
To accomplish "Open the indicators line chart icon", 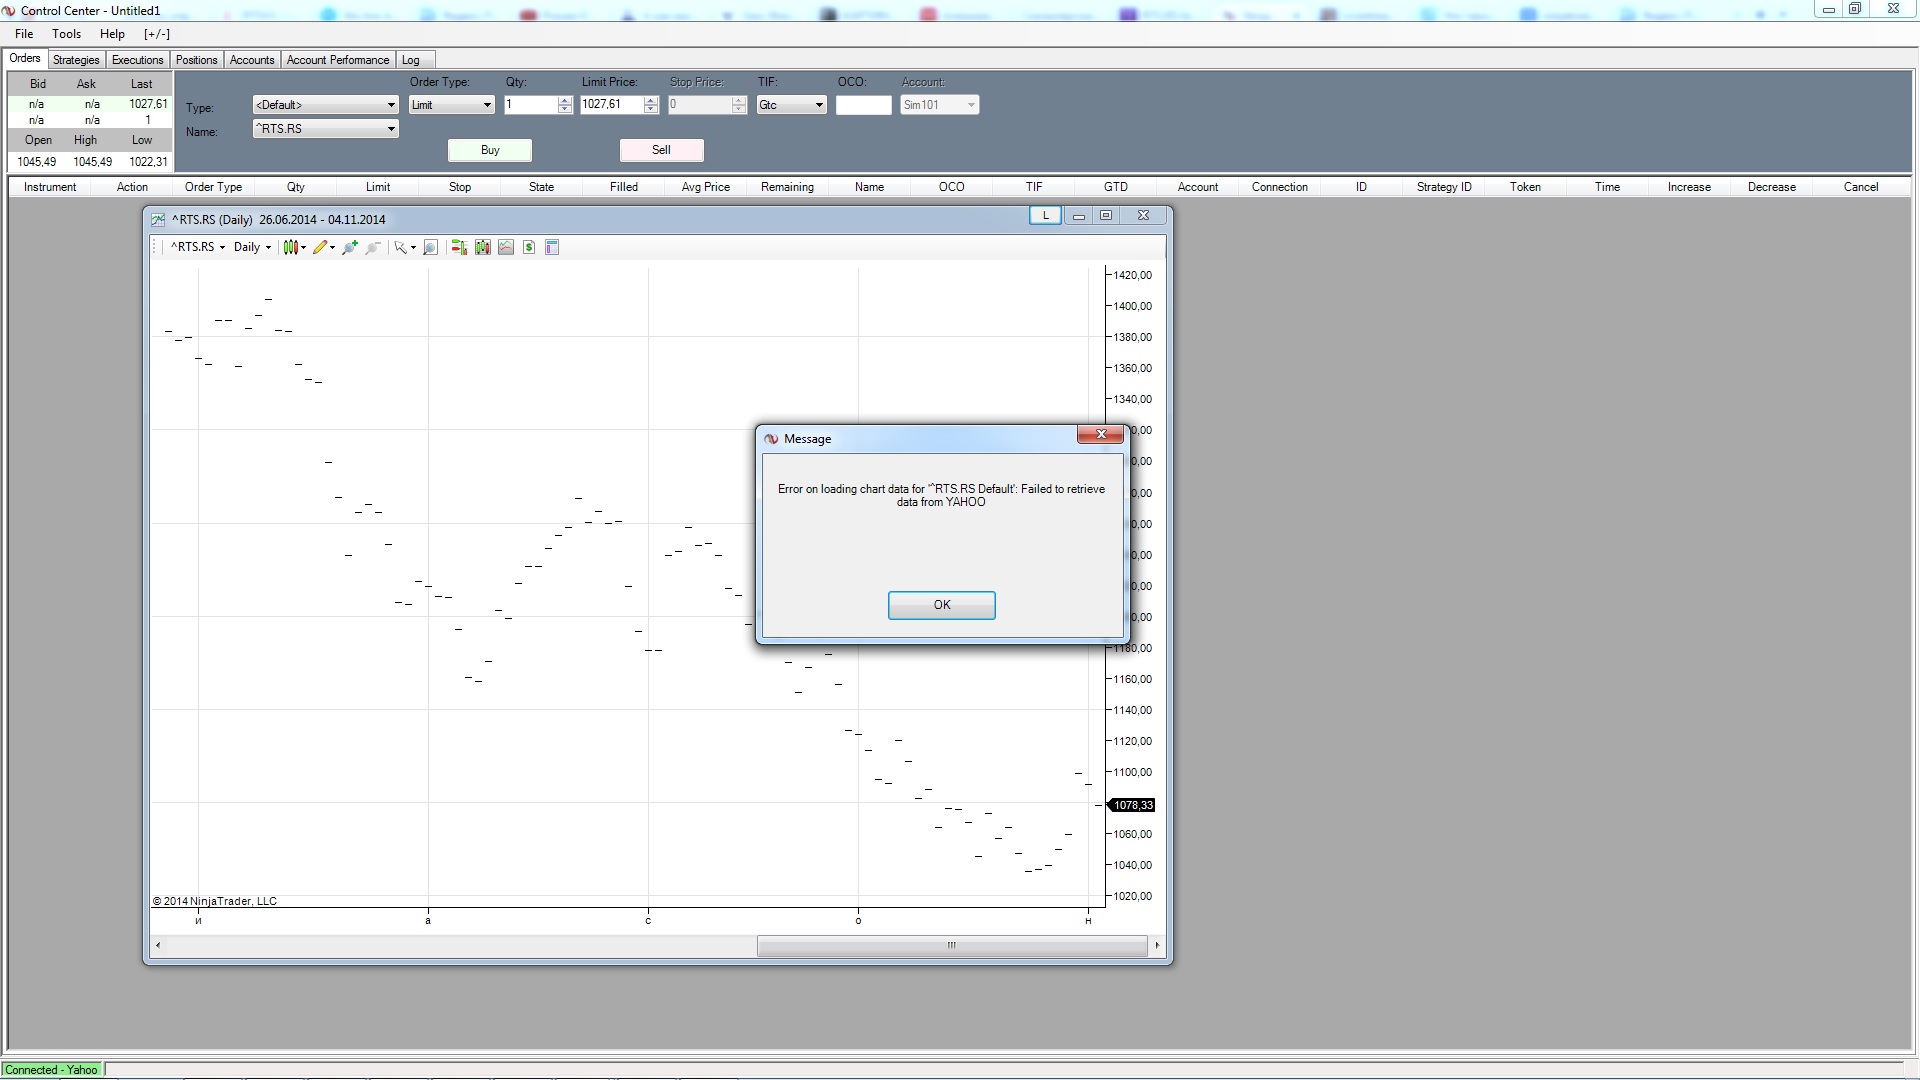I will [506, 247].
